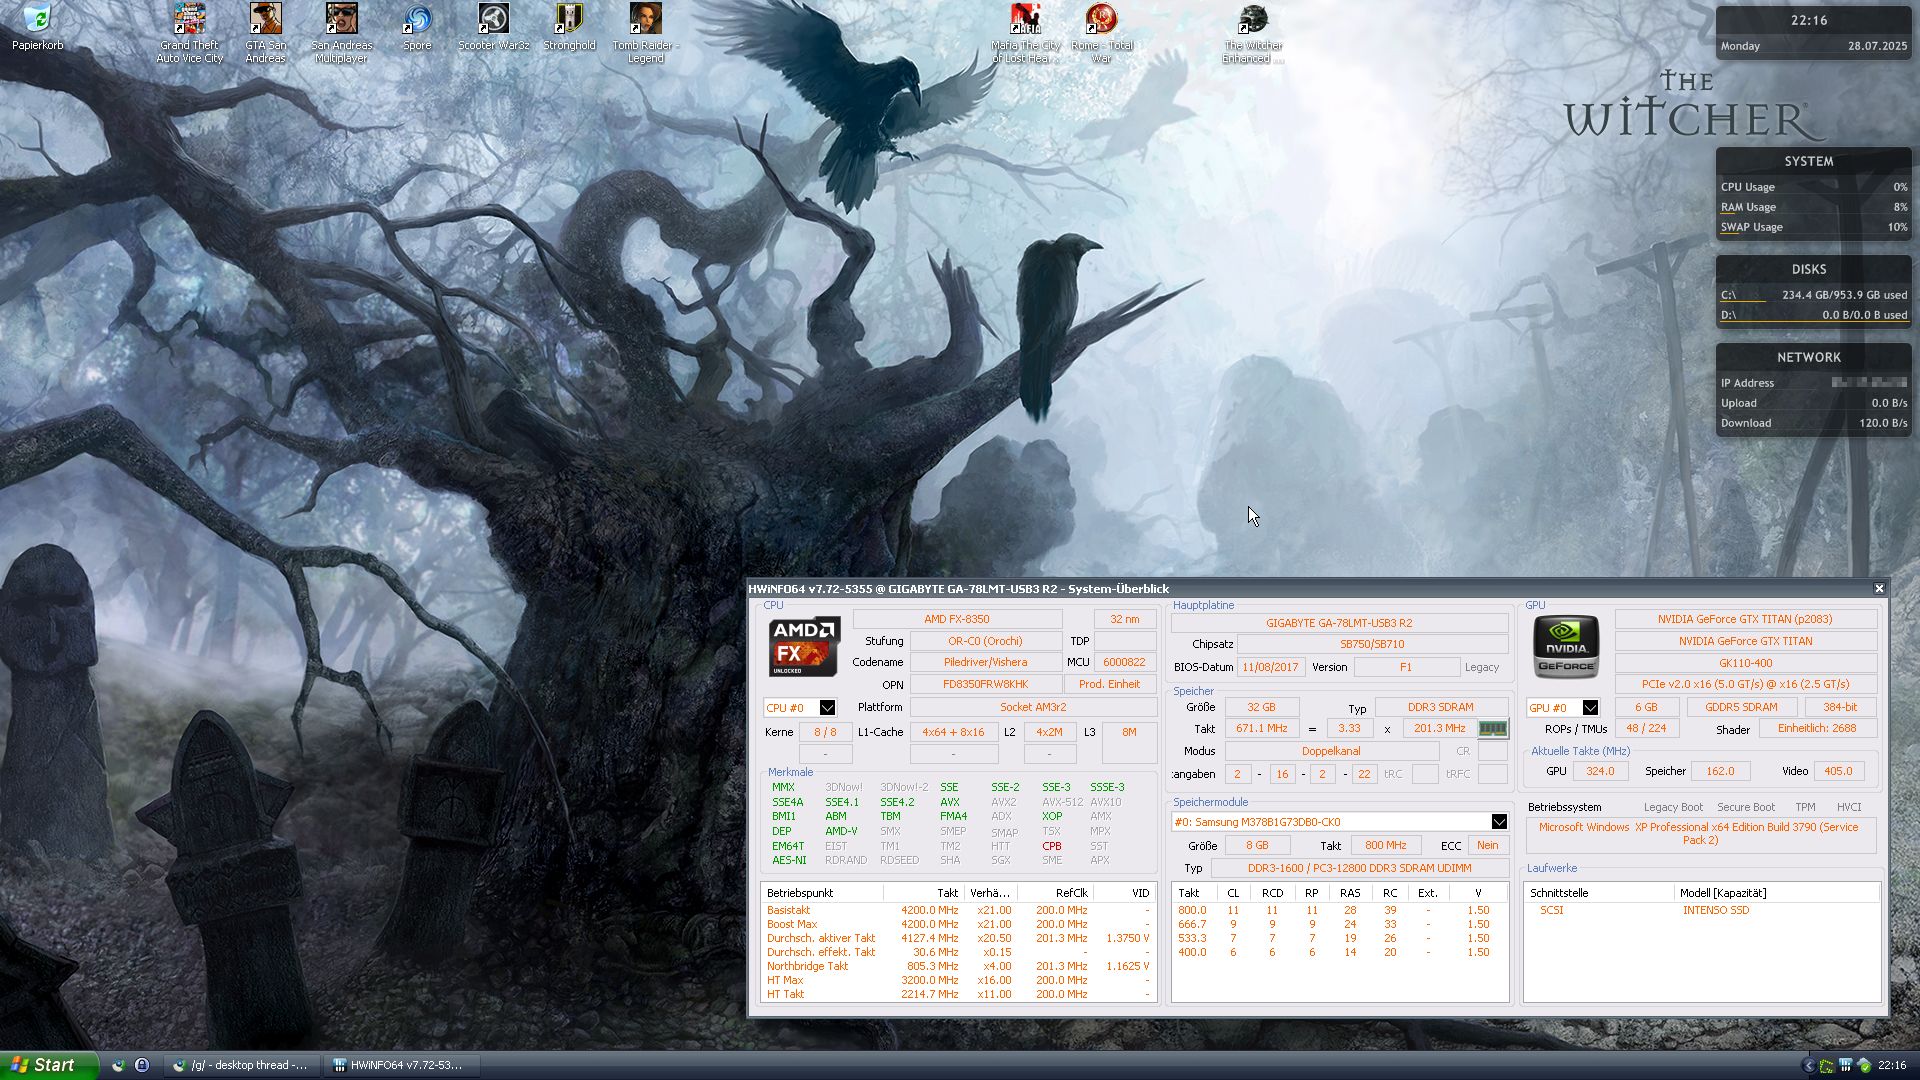Open the HWiNFO tray icon
This screenshot has width=1920, height=1080.
(x=1846, y=1066)
